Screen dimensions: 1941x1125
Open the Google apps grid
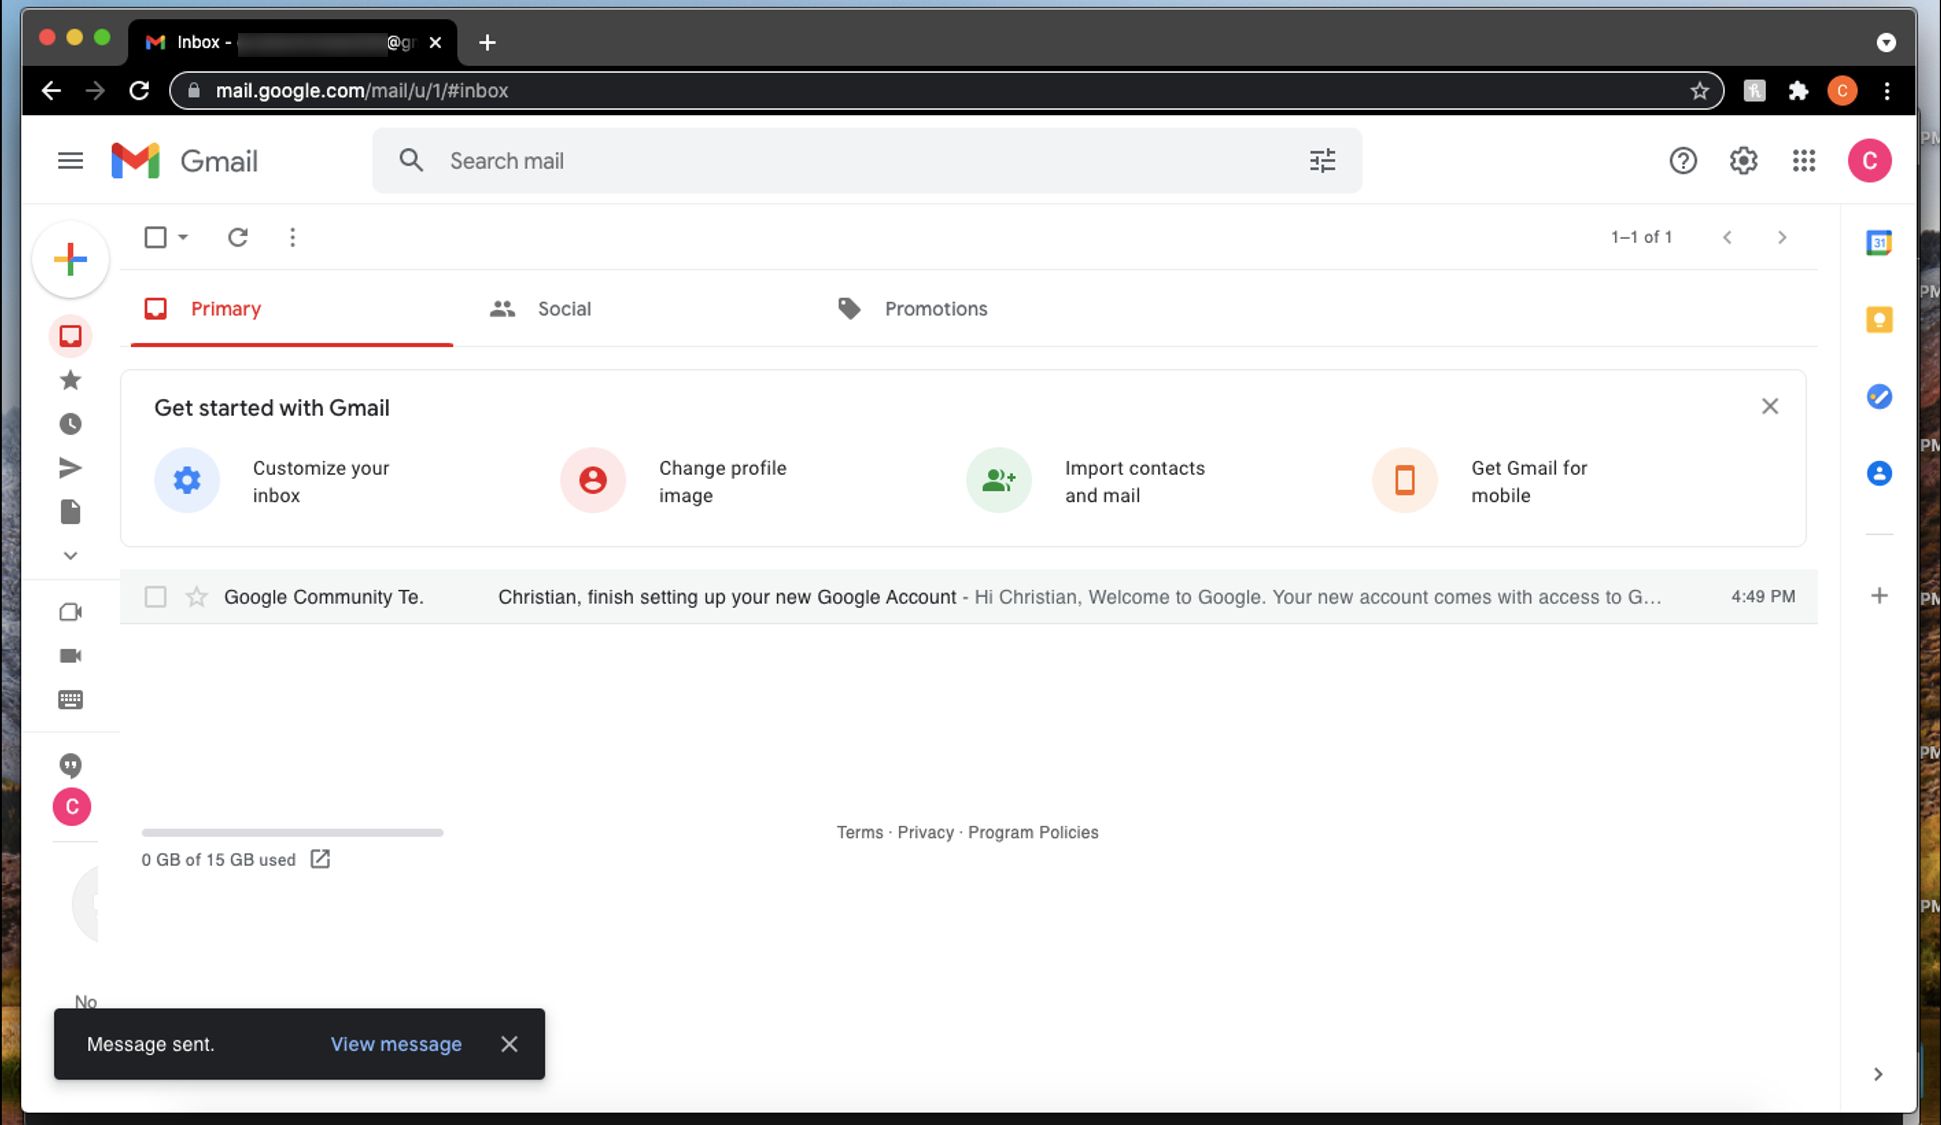(1803, 160)
